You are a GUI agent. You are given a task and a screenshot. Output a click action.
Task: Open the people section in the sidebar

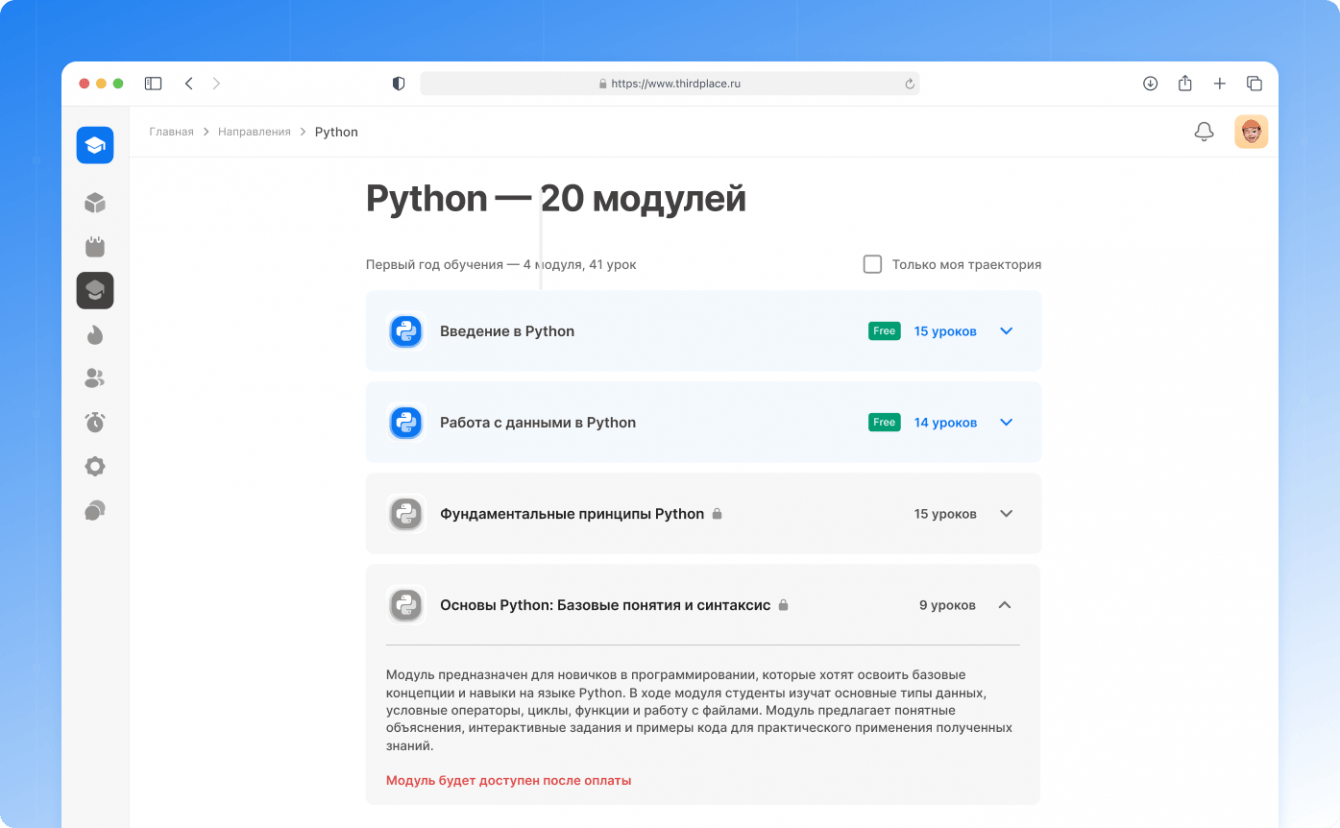(95, 378)
